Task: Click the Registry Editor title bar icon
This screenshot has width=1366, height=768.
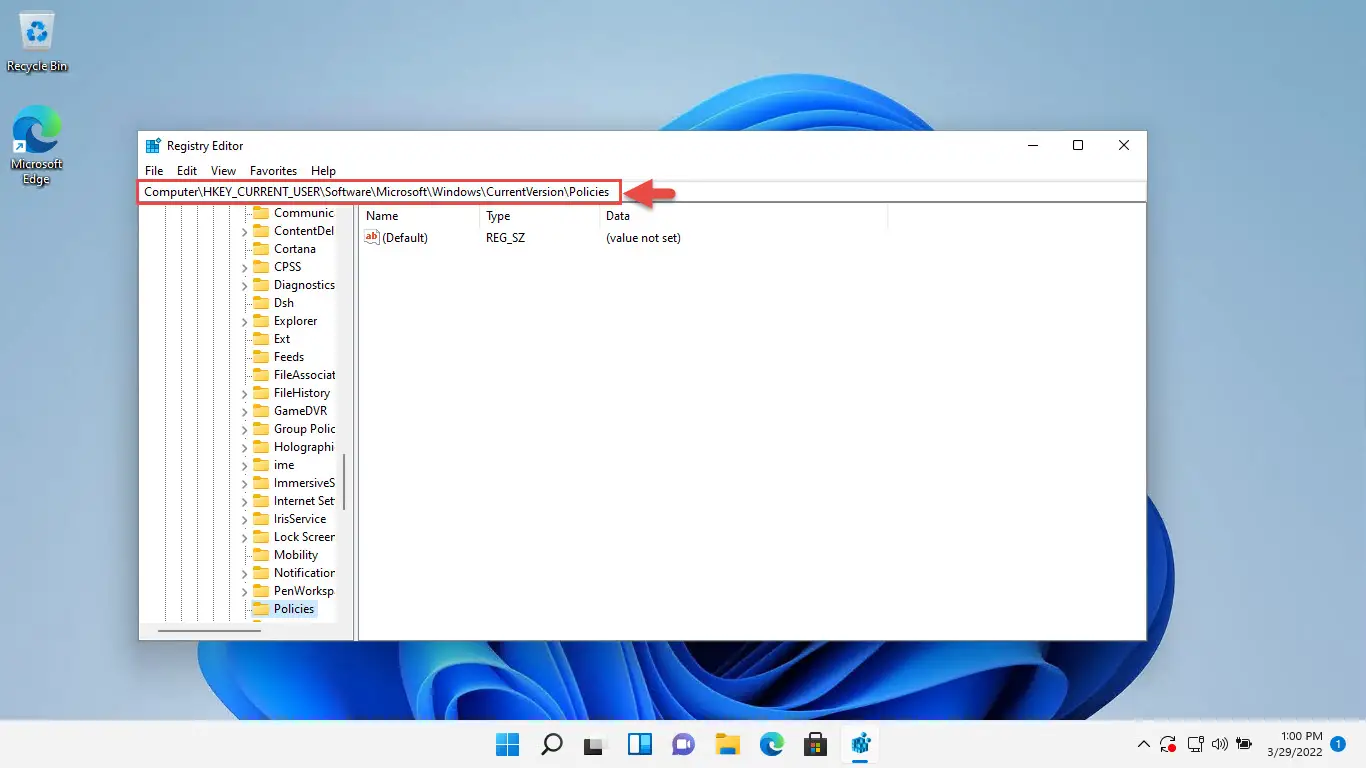Action: [153, 146]
